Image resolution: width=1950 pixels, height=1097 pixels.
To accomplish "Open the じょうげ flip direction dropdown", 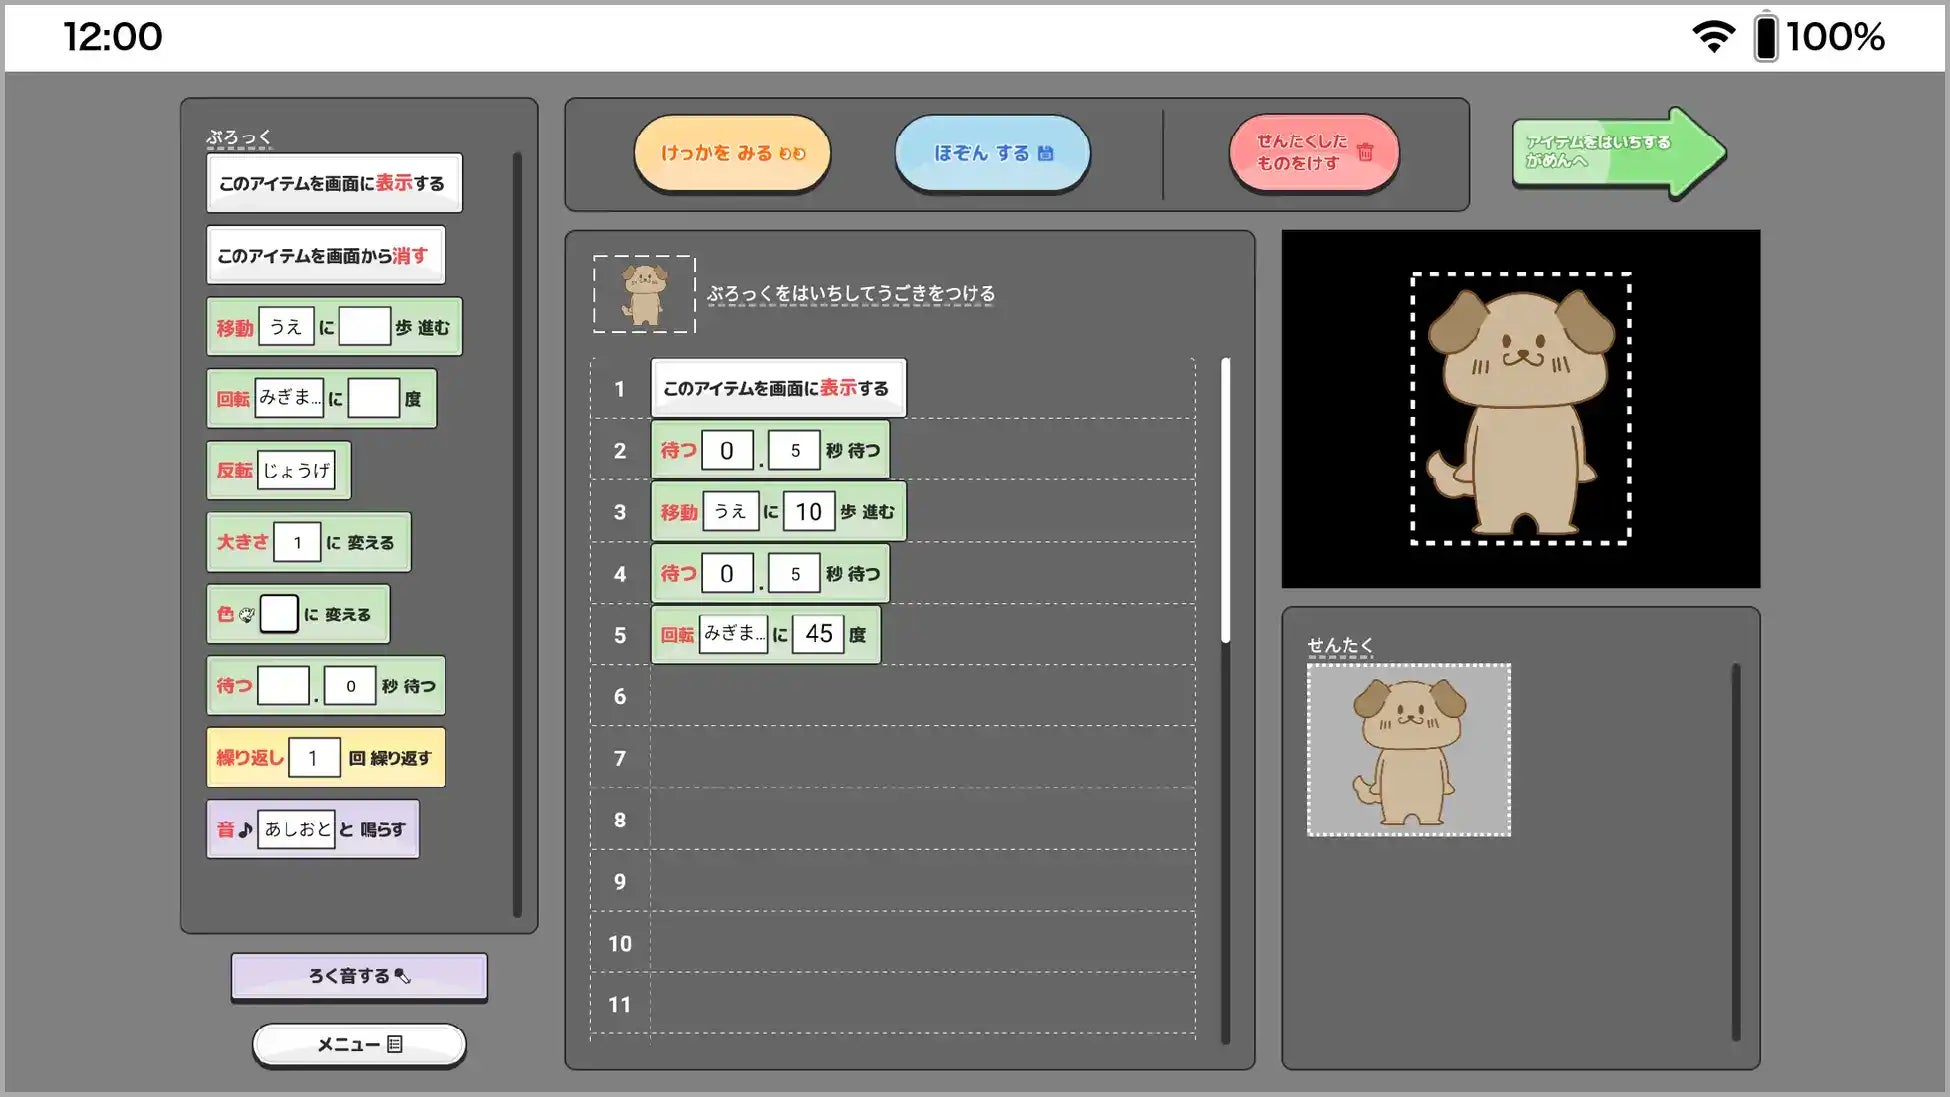I will 296,470.
